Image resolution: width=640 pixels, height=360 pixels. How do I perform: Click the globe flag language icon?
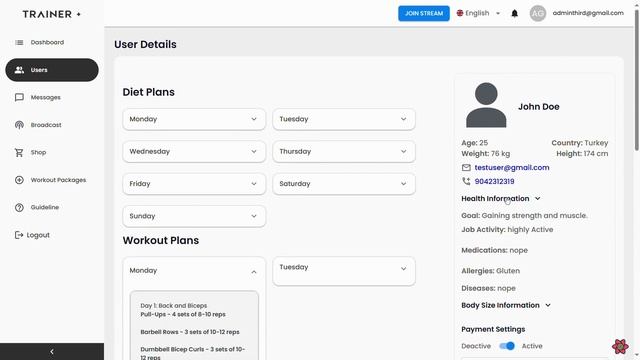(460, 13)
